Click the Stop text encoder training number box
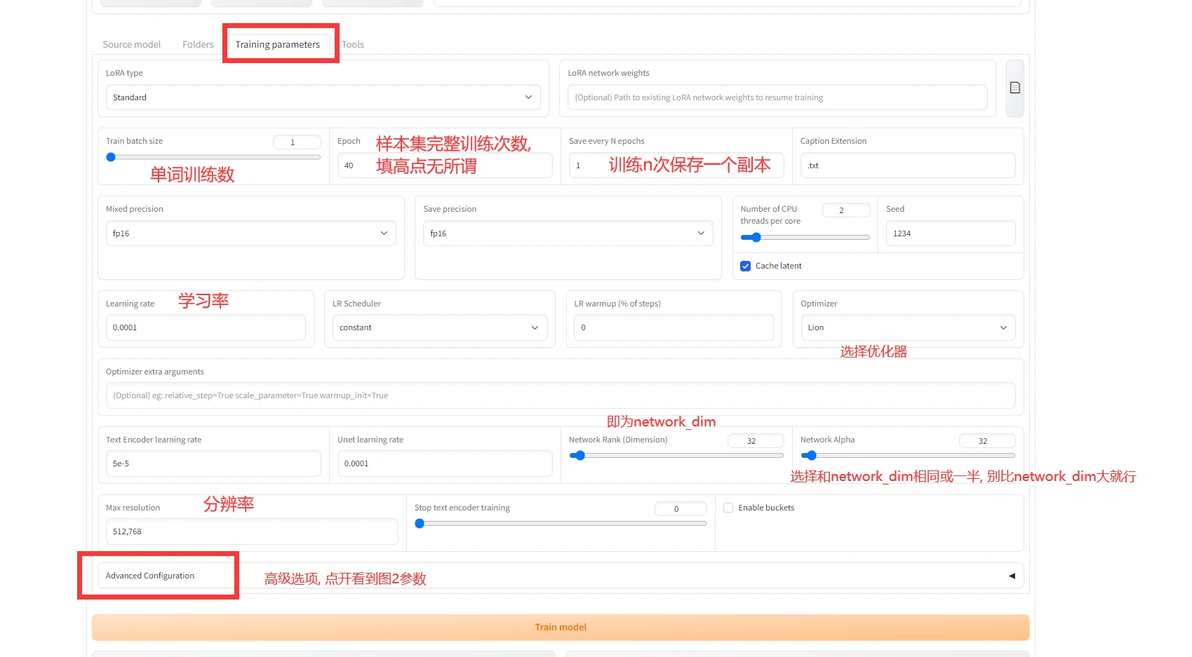This screenshot has width=1192, height=657. click(680, 509)
